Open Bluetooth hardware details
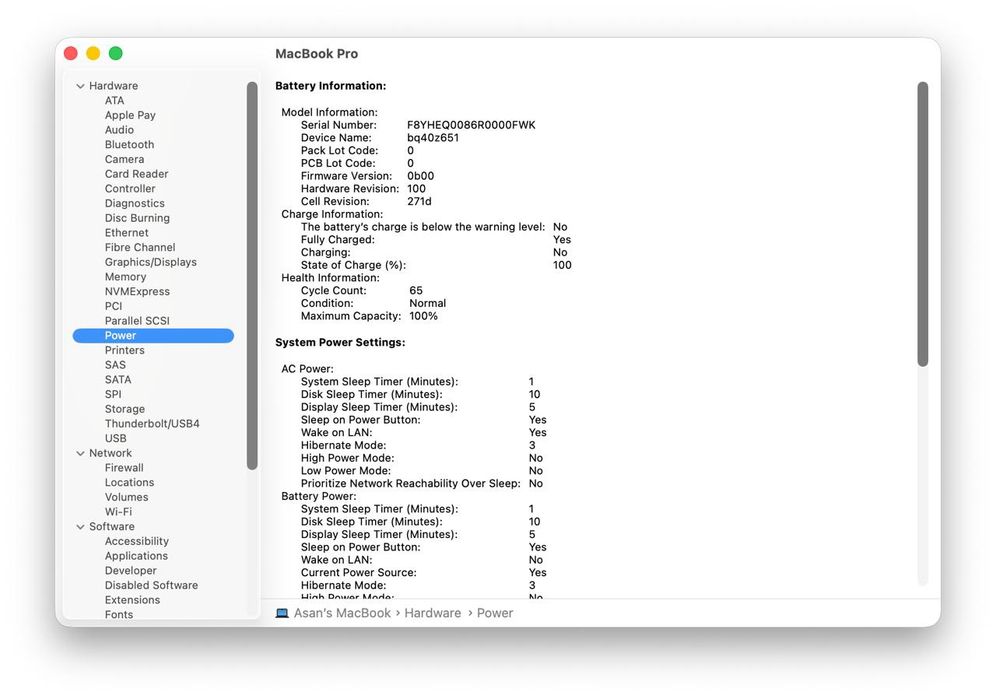Screen dimensions: 996x700 [x=130, y=144]
